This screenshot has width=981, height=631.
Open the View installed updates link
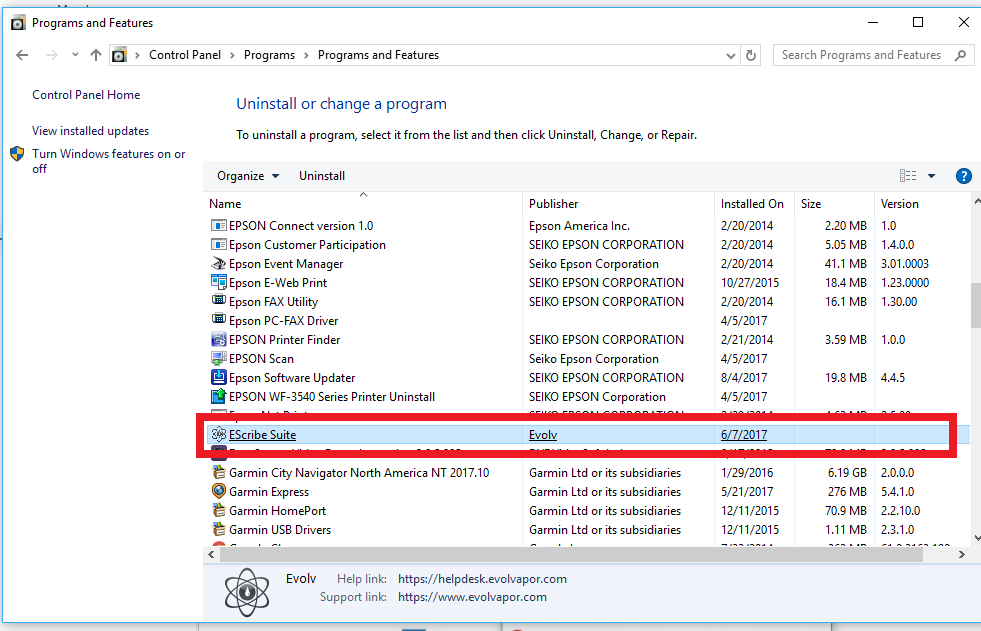90,131
